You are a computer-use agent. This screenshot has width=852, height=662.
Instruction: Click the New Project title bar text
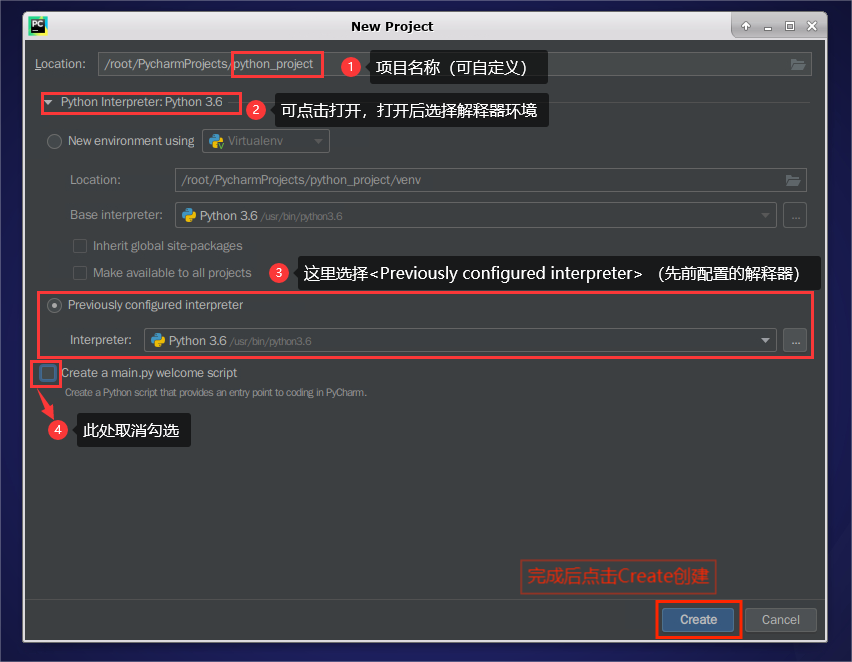pyautogui.click(x=392, y=27)
